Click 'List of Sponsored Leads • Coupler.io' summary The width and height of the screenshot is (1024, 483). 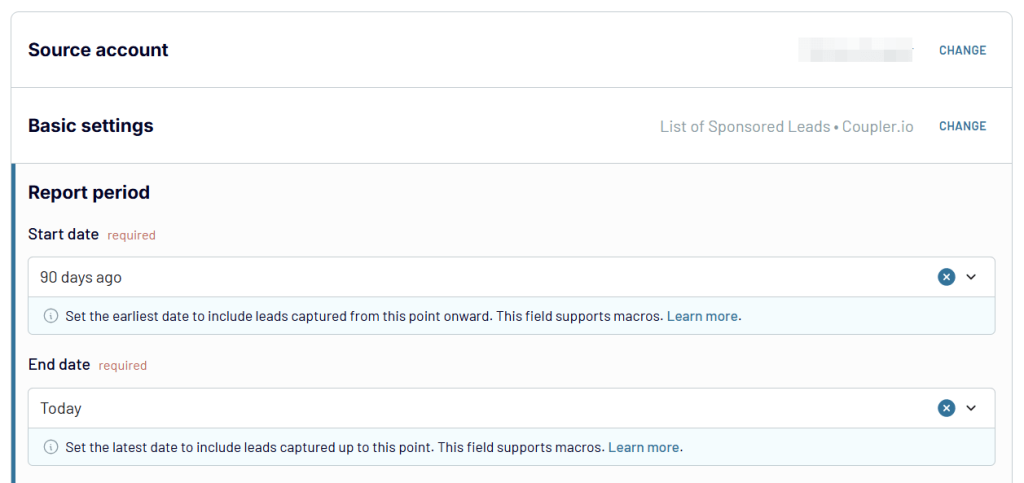[786, 127]
